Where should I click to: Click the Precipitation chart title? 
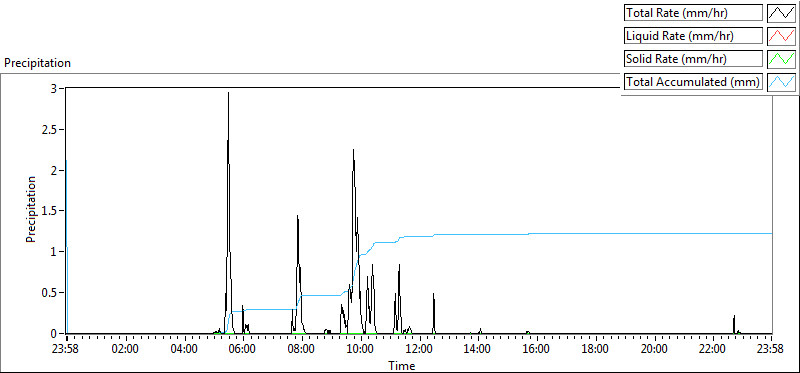[x=37, y=63]
